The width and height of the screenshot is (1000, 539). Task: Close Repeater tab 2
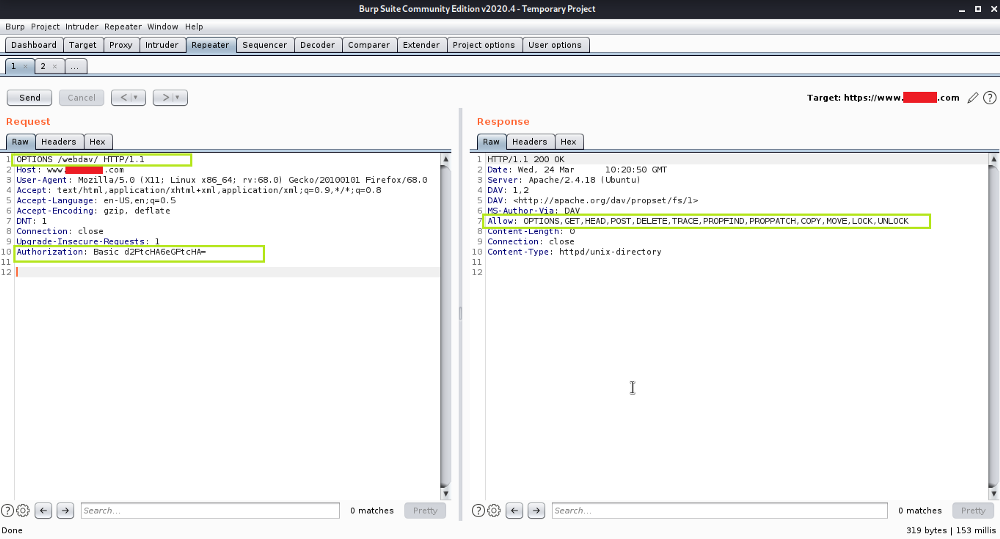(55, 66)
